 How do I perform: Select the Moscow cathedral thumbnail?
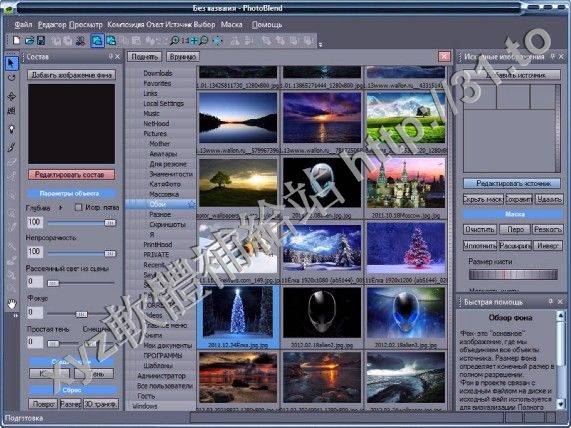[406, 183]
